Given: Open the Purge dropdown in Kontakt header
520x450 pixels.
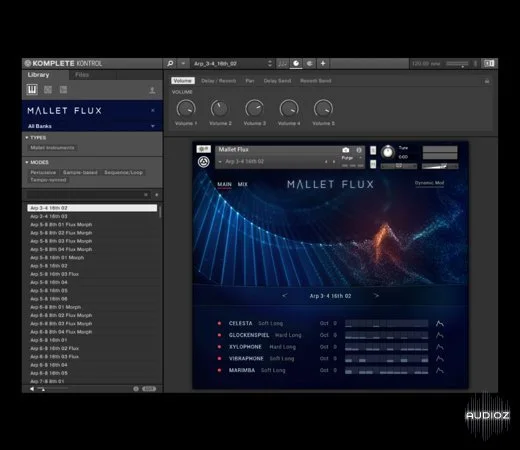Looking at the screenshot, I should (352, 158).
